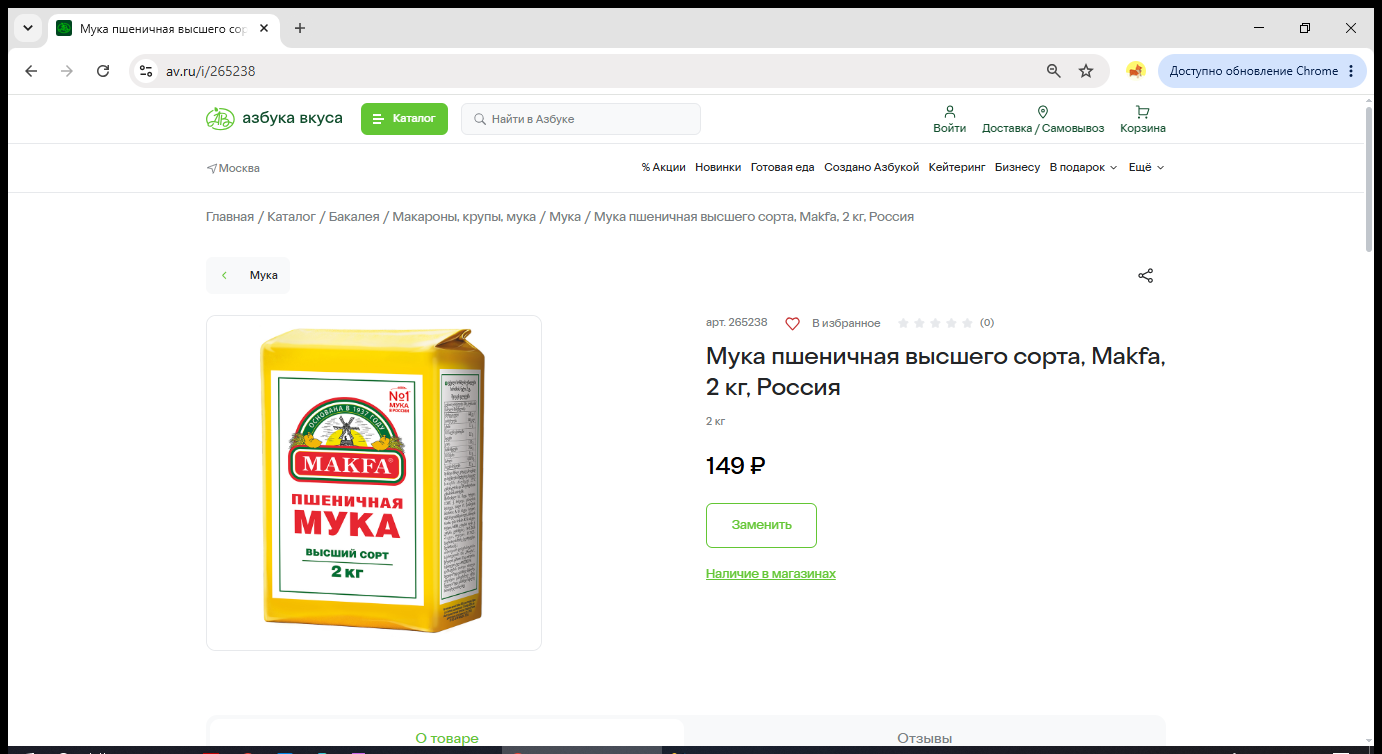Screen dimensions: 1382x754
Task: Go to Главная breadcrumb
Action: [x=230, y=217]
